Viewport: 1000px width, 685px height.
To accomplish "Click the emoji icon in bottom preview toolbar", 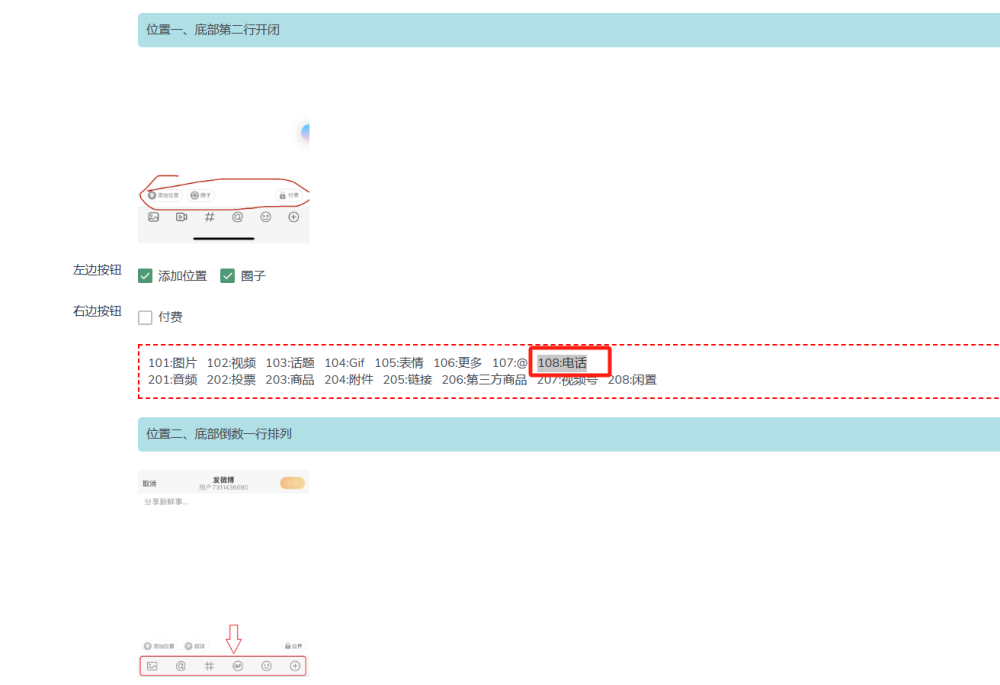I will pyautogui.click(x=266, y=666).
